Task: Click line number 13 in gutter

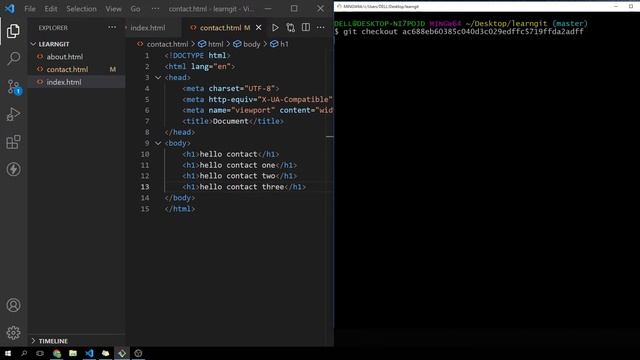Action: click(x=145, y=187)
